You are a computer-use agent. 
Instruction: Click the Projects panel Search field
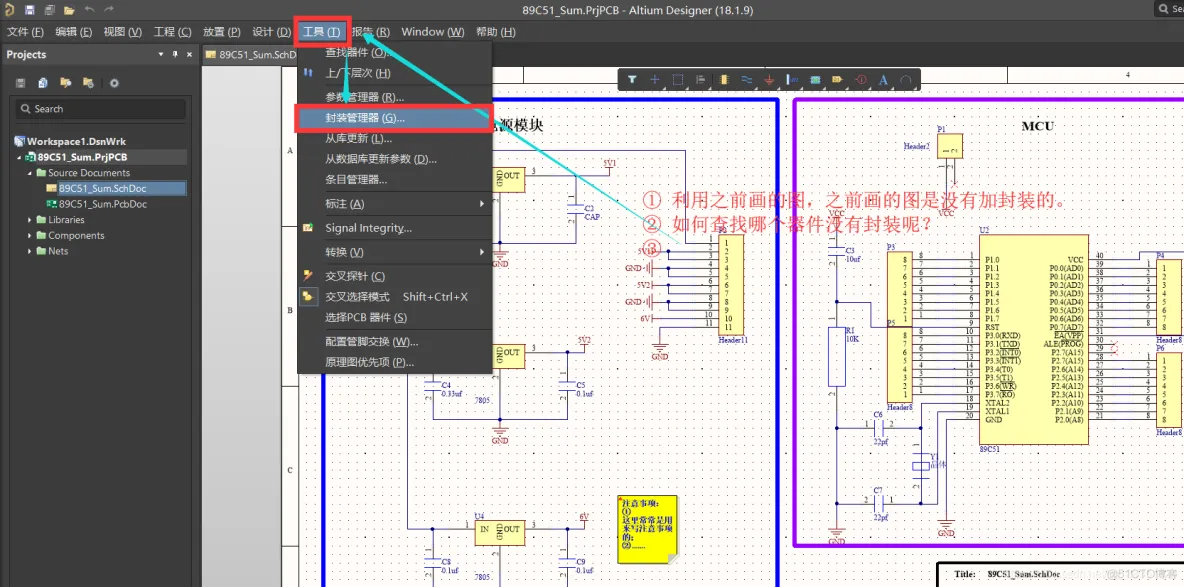coord(100,109)
